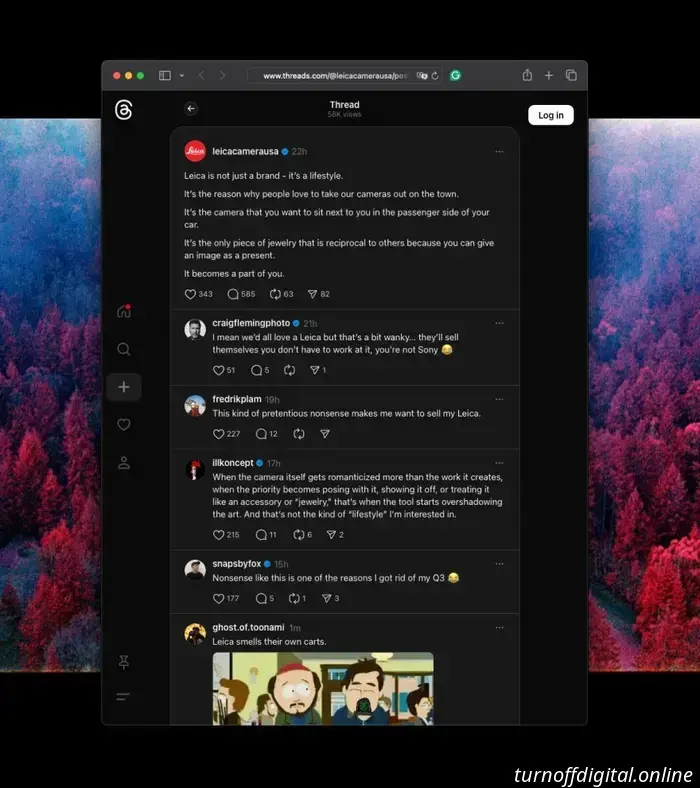Reload page with Safari refresh icon
700x788 pixels.
point(435,75)
